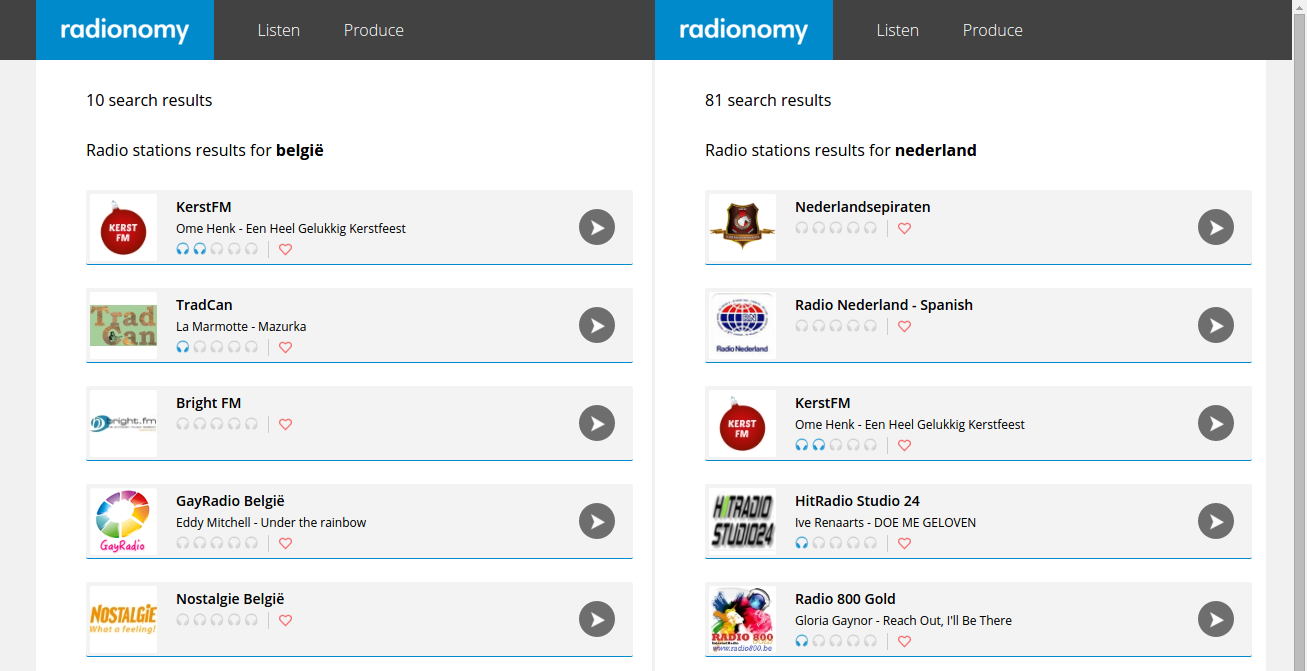Screen dimensions: 1307x671
Task: Open Listen menu in left header
Action: [278, 30]
